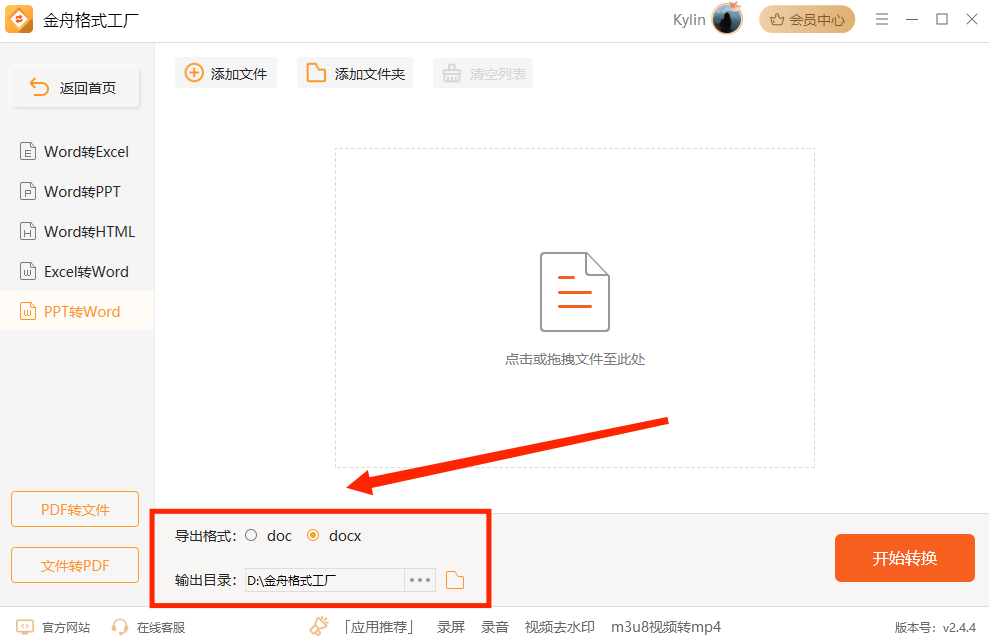This screenshot has height=643, width=989.
Task: Click the 添加文件夹 add folder button
Action: point(355,73)
